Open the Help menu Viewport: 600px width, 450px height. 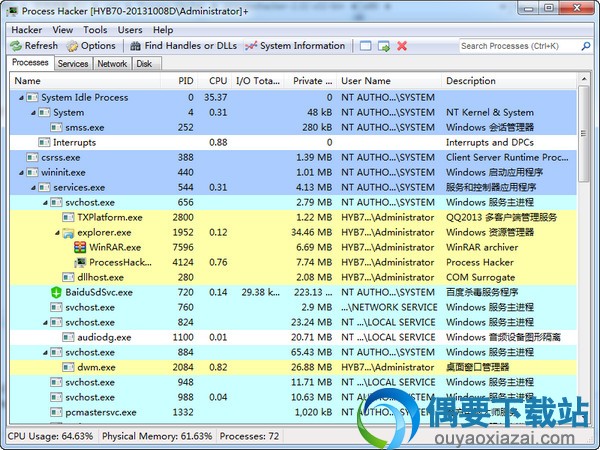pos(163,30)
